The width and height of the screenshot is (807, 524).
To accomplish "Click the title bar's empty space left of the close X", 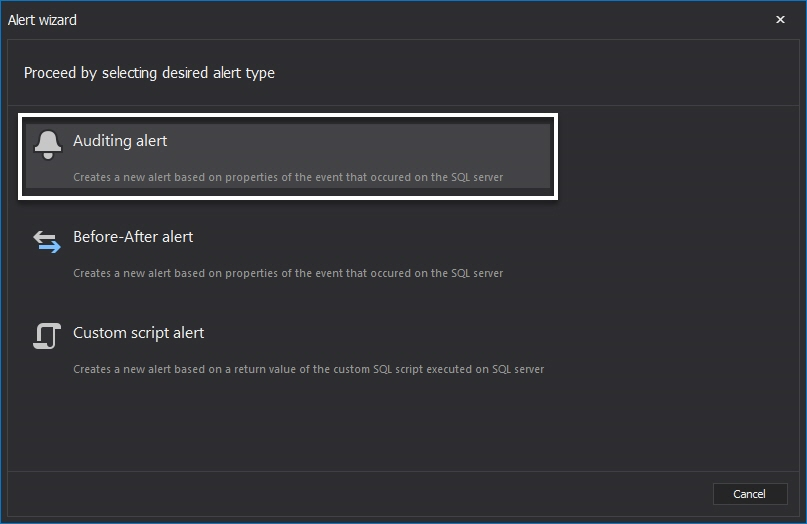I will tap(422, 20).
